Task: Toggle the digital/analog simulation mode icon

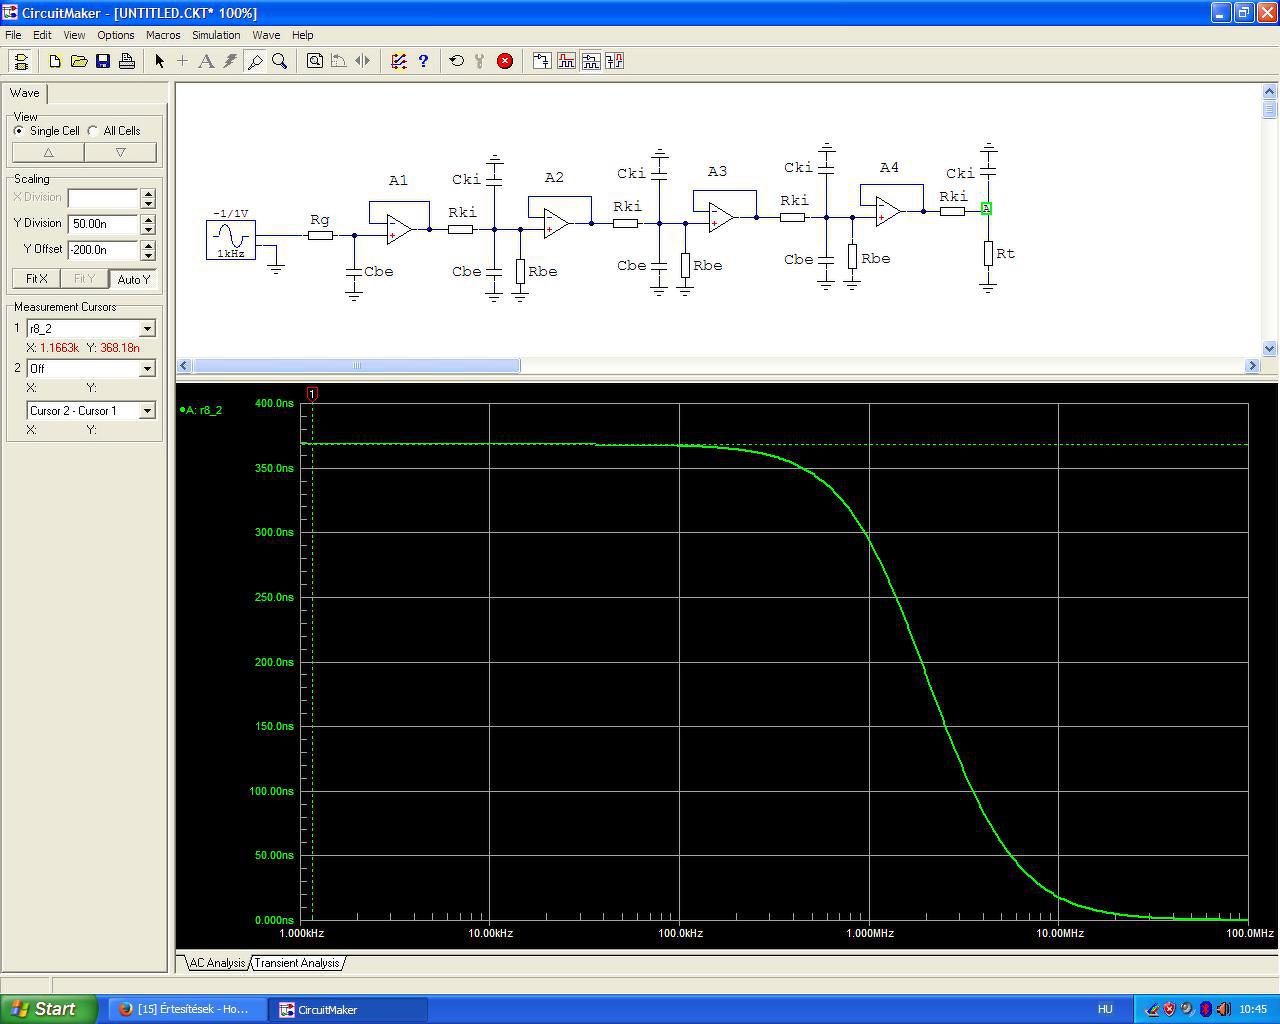Action: 399,61
